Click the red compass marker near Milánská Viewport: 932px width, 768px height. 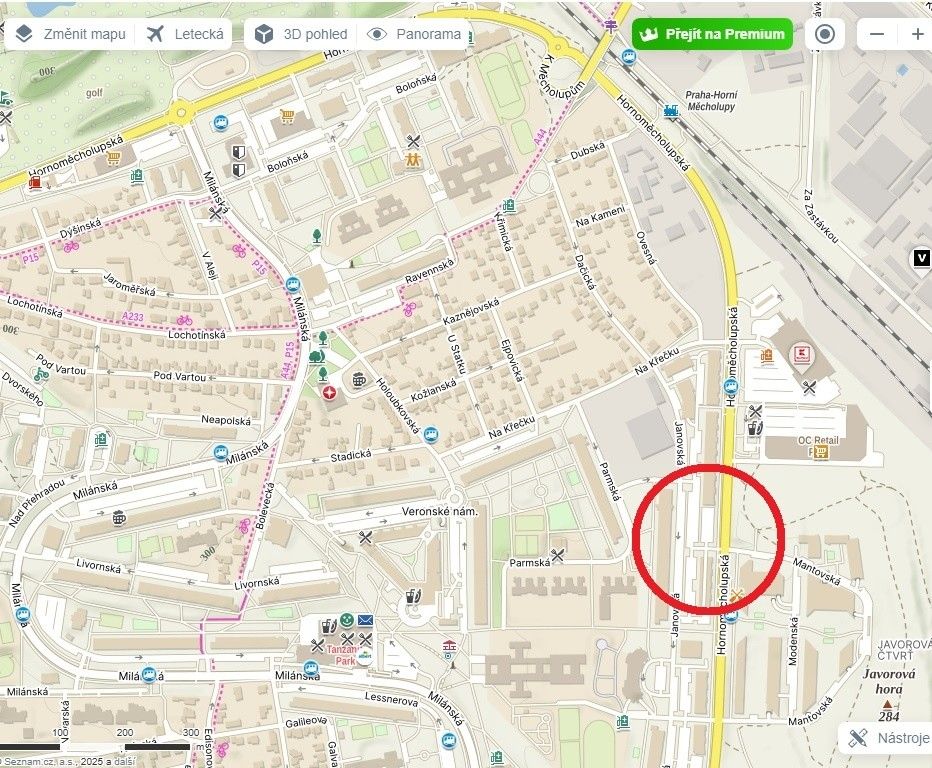click(x=329, y=393)
